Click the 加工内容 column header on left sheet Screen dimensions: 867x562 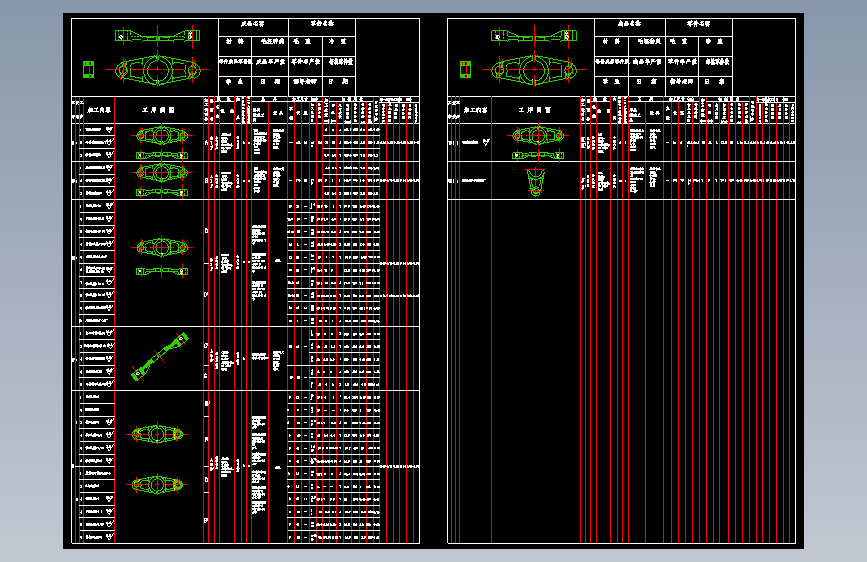[x=98, y=110]
